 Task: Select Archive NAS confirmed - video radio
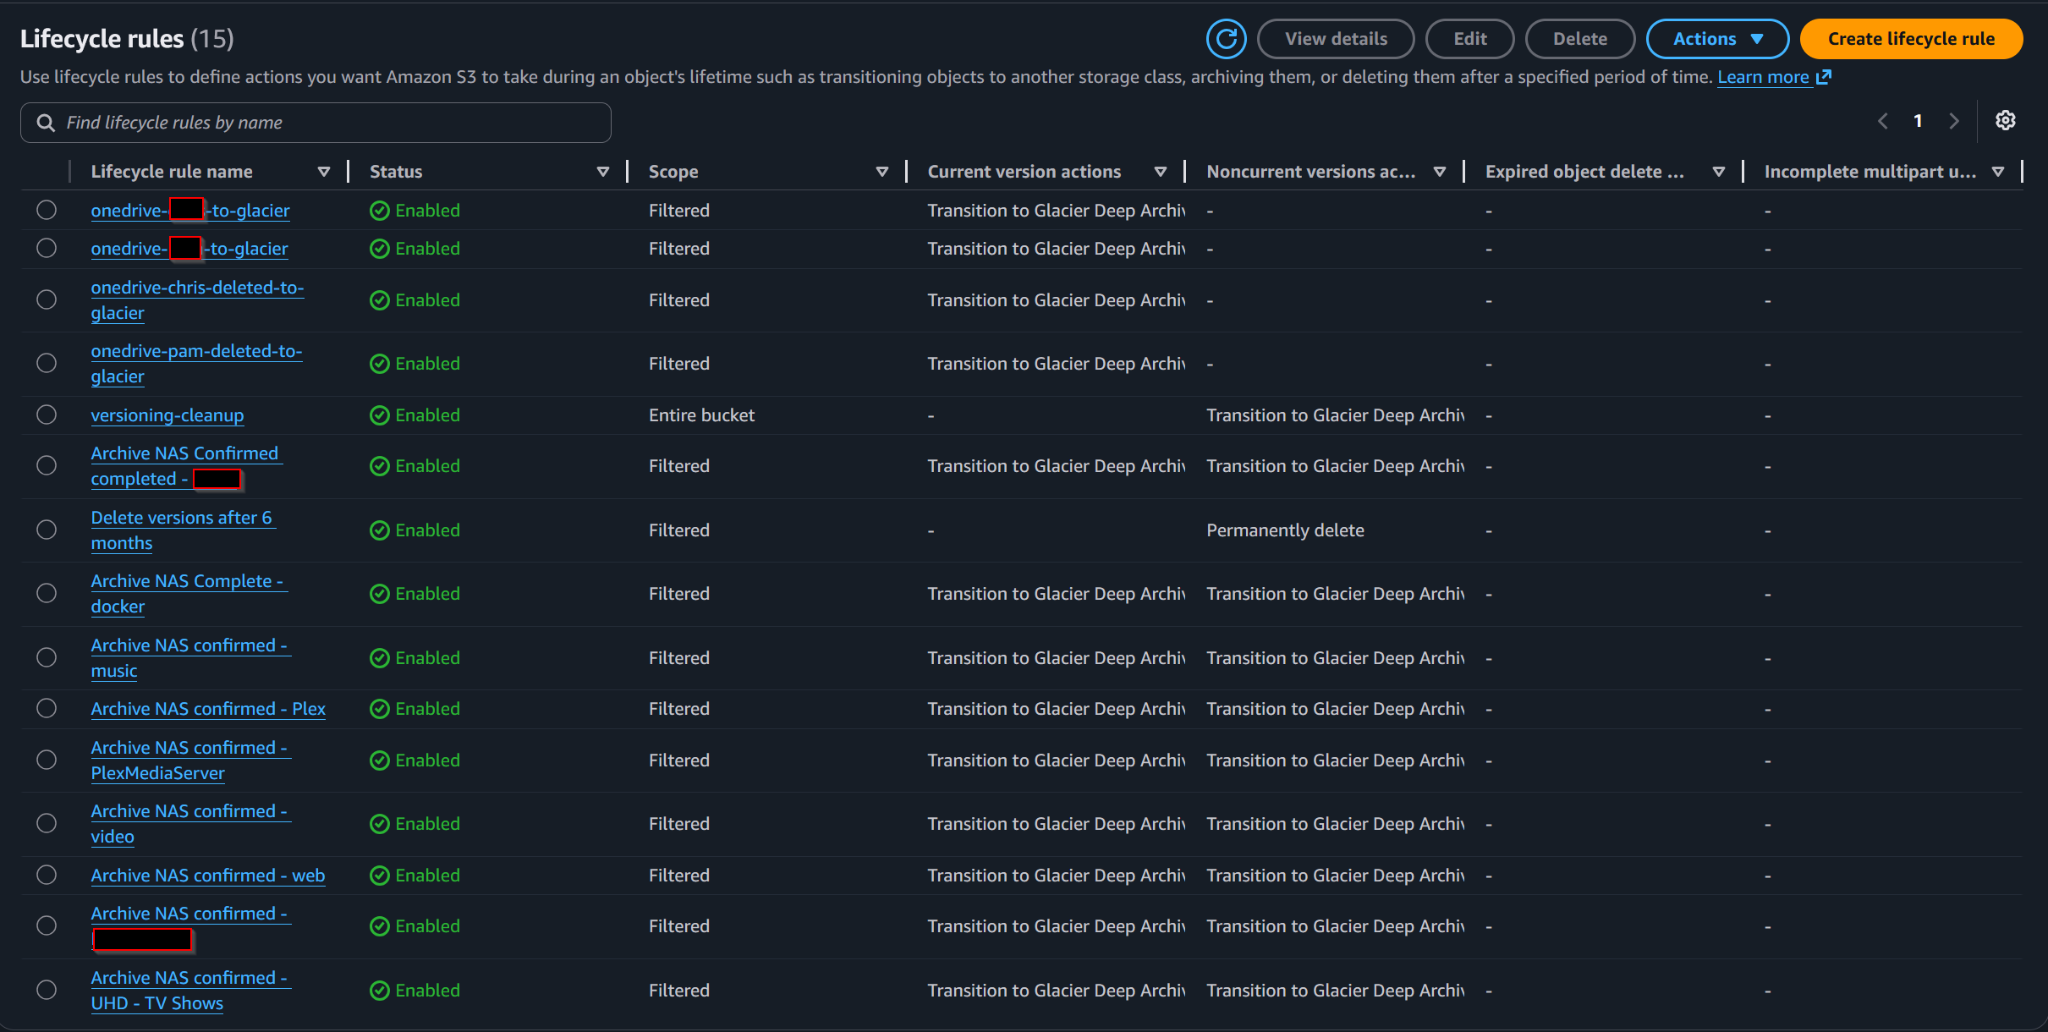coord(46,823)
